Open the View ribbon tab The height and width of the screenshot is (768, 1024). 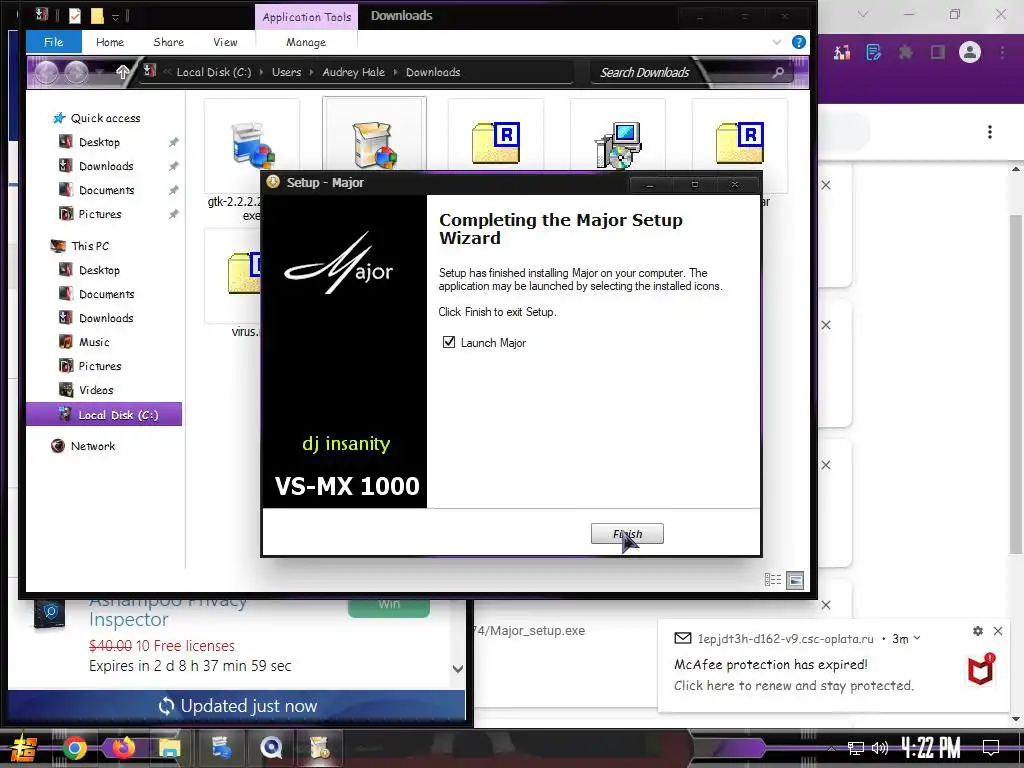pyautogui.click(x=225, y=42)
